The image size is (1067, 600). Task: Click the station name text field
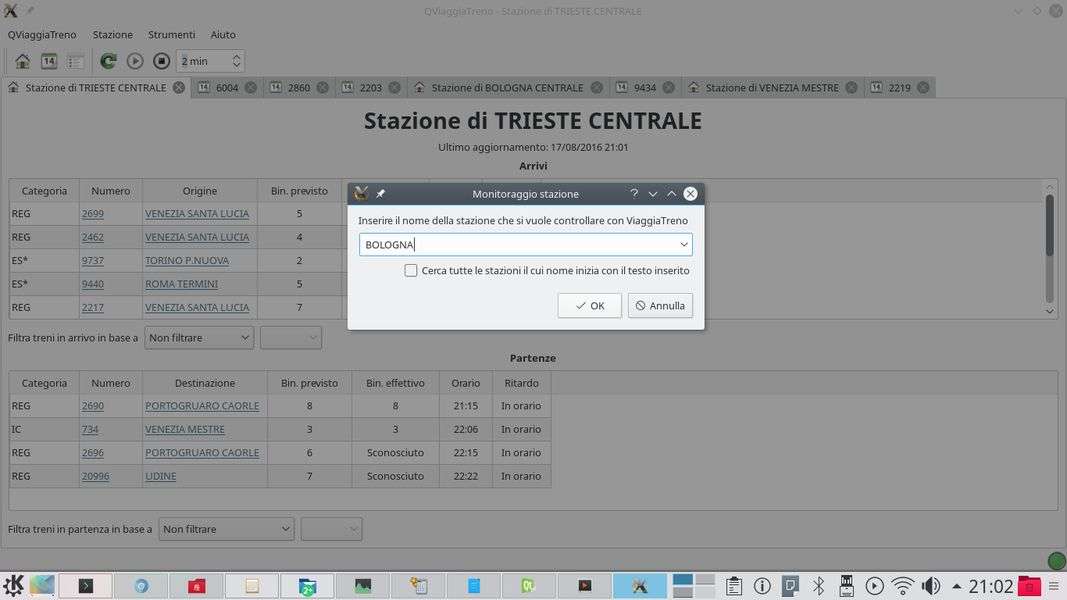(x=515, y=245)
